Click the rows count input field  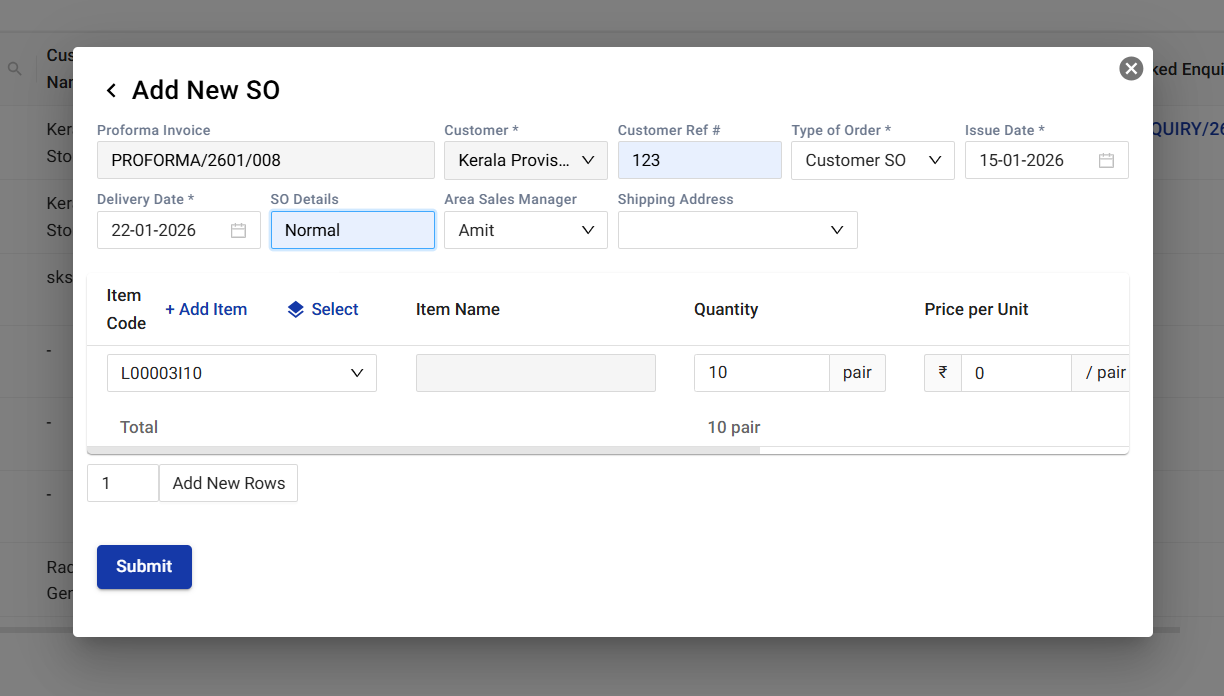(123, 483)
